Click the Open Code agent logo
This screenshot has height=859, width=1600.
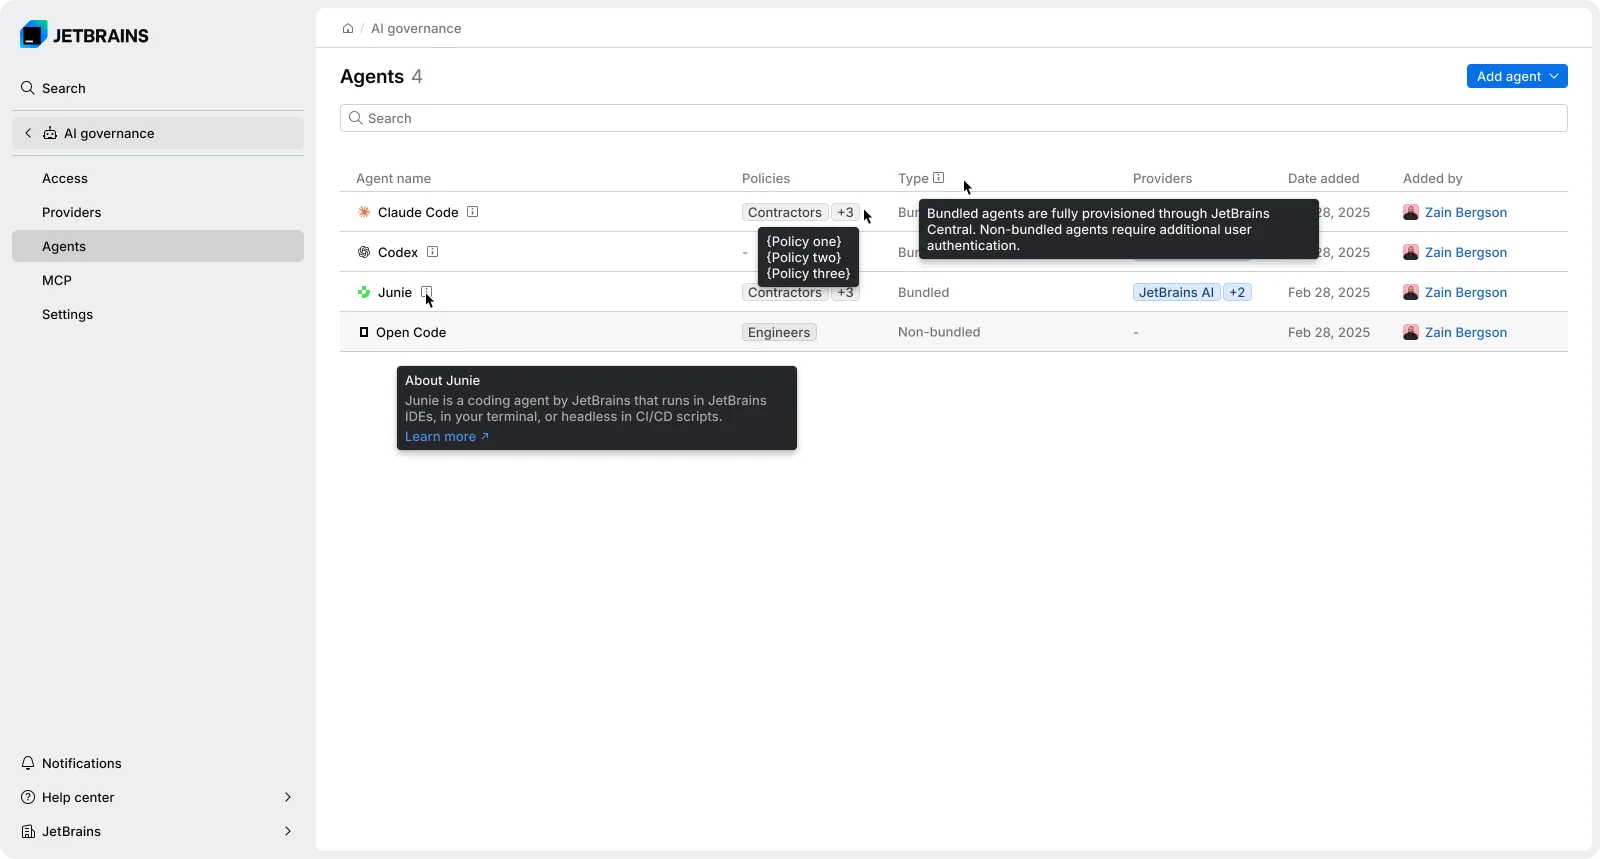pos(364,332)
